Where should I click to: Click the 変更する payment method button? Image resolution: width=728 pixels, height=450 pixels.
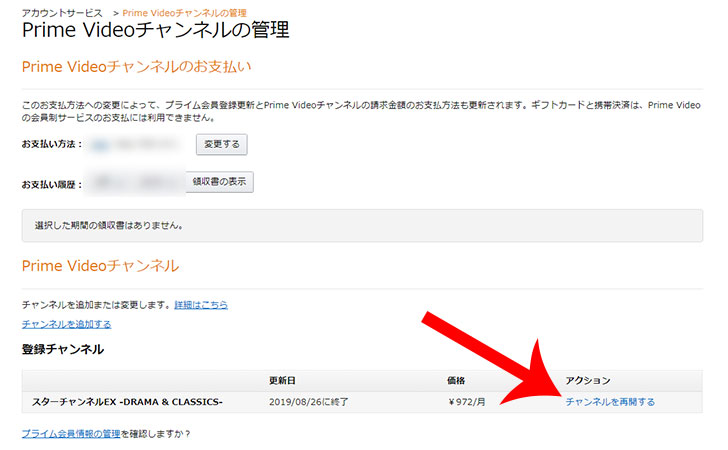coord(221,144)
